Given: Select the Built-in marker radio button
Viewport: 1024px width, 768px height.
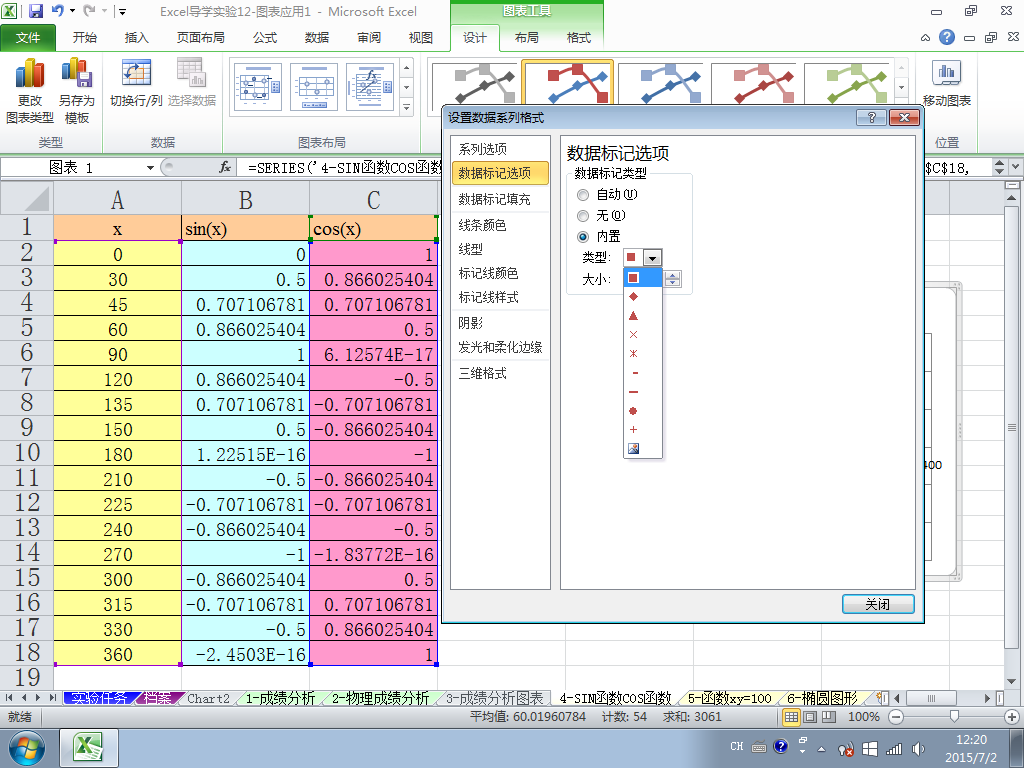Looking at the screenshot, I should 583,236.
